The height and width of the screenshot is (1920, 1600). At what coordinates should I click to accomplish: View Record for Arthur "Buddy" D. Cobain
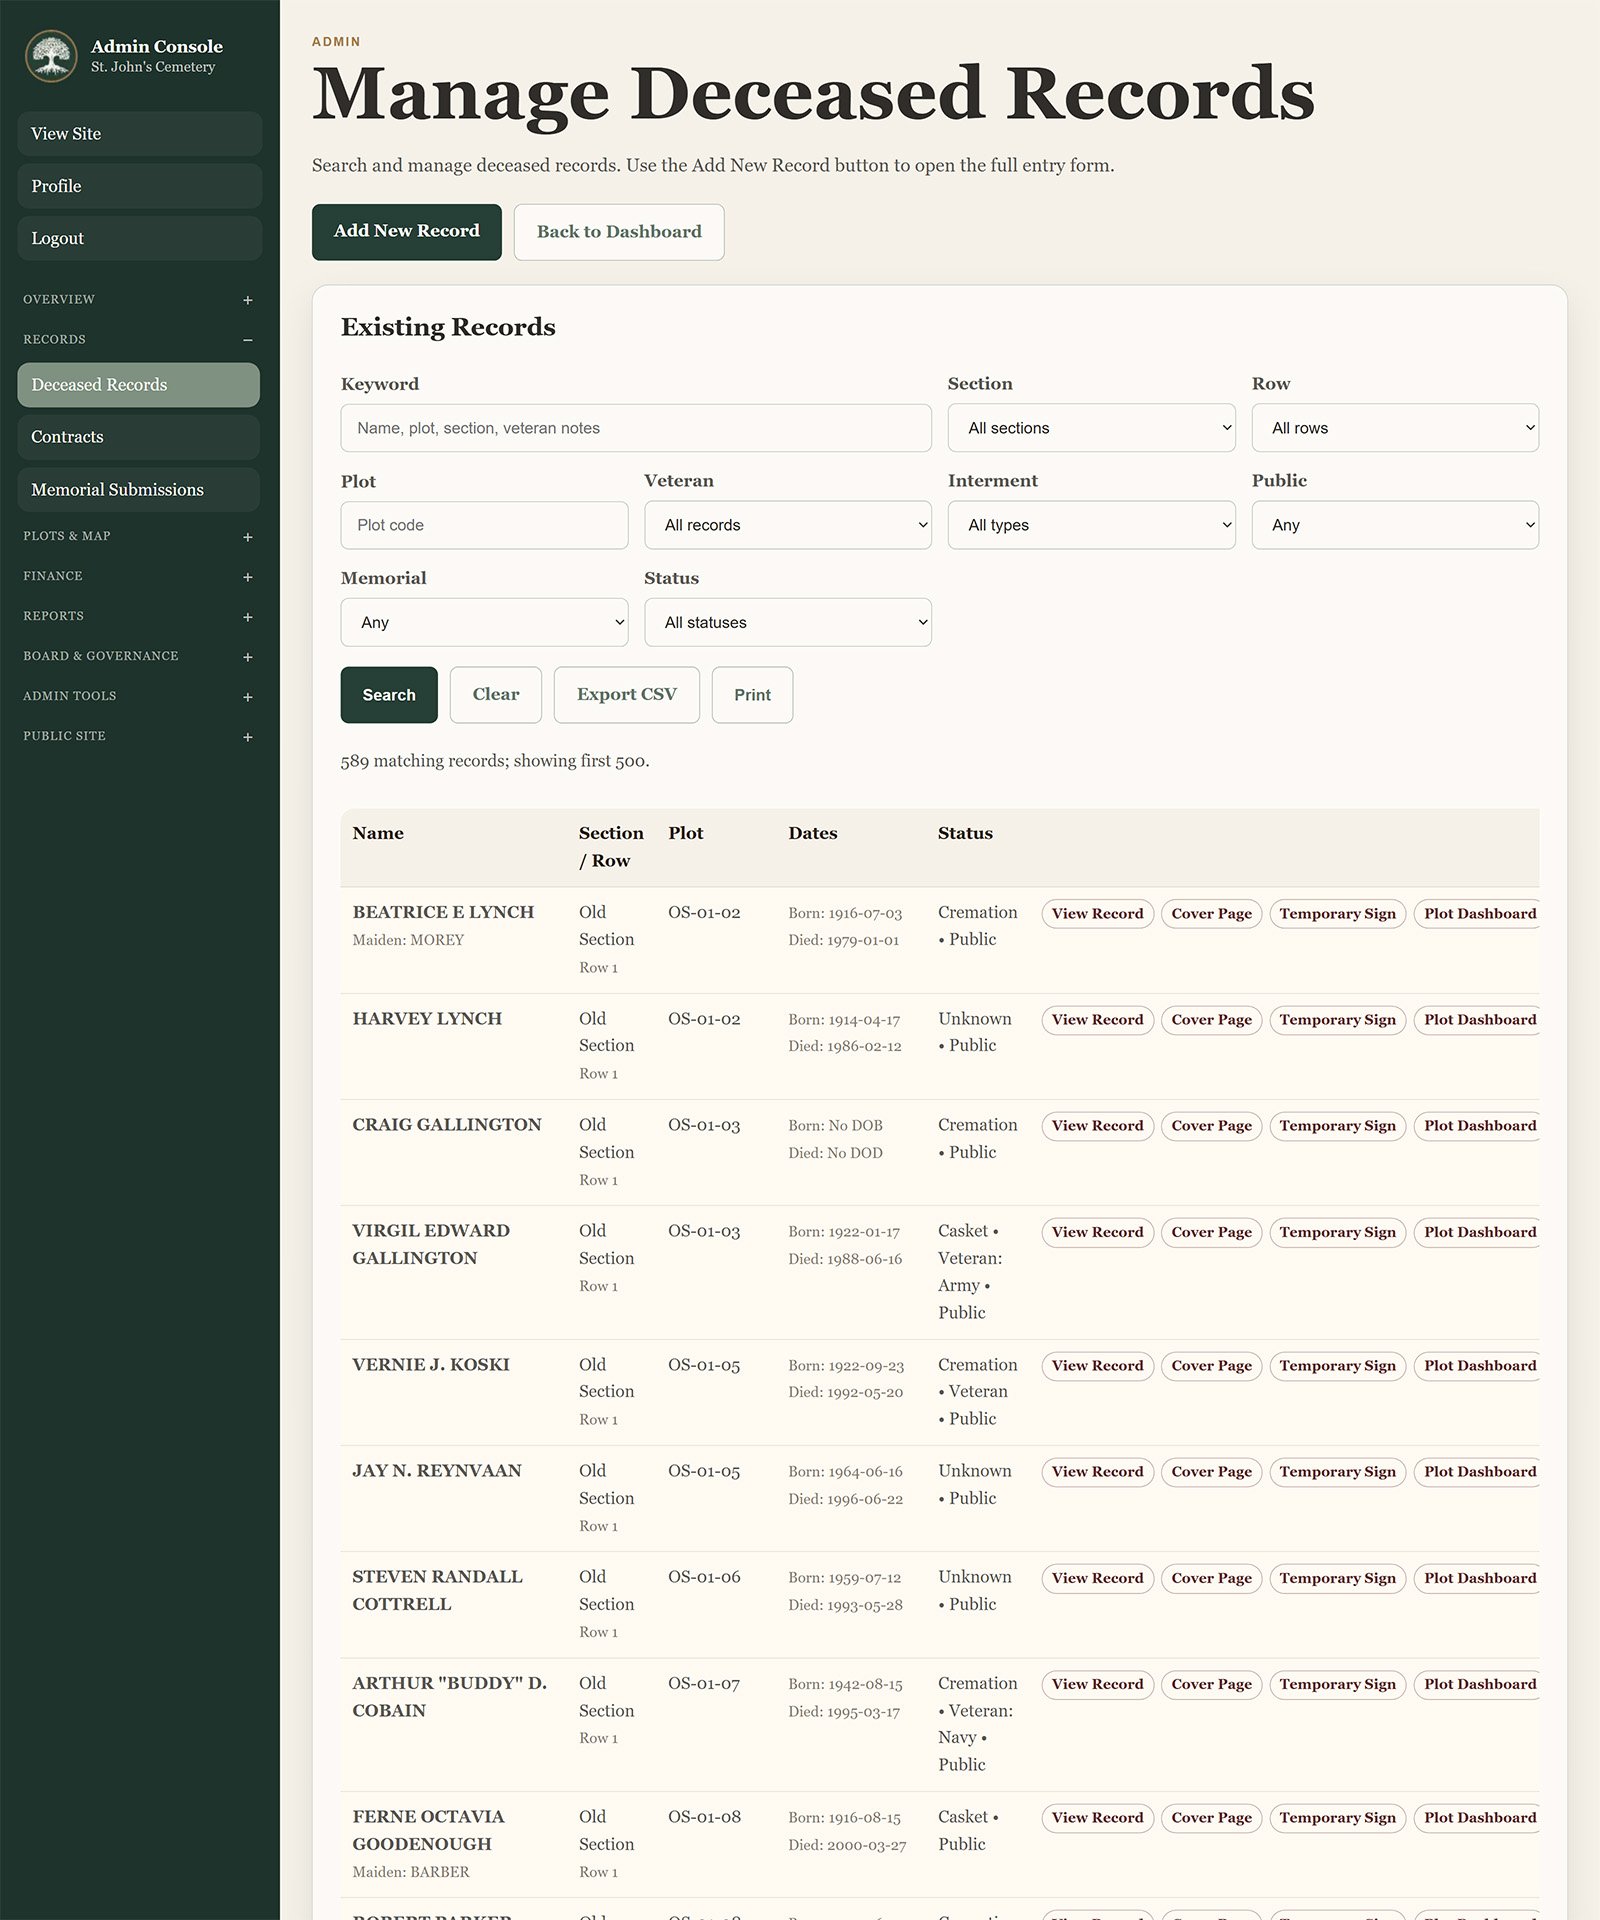[x=1097, y=1685]
